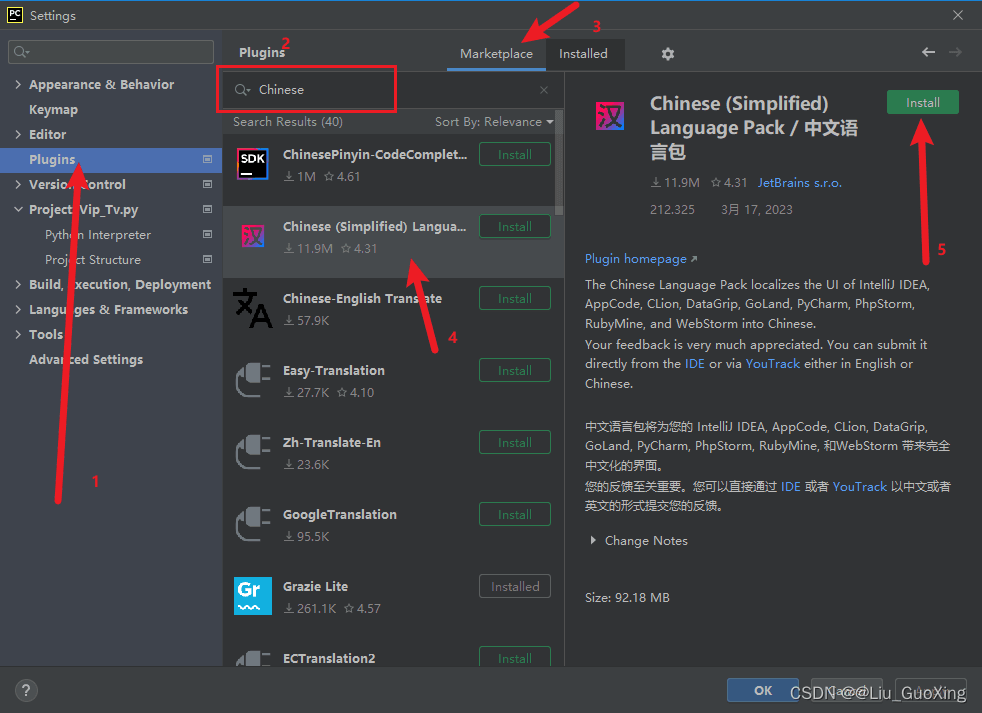This screenshot has height=713, width=982.
Task: Click the OK button
Action: coord(762,690)
